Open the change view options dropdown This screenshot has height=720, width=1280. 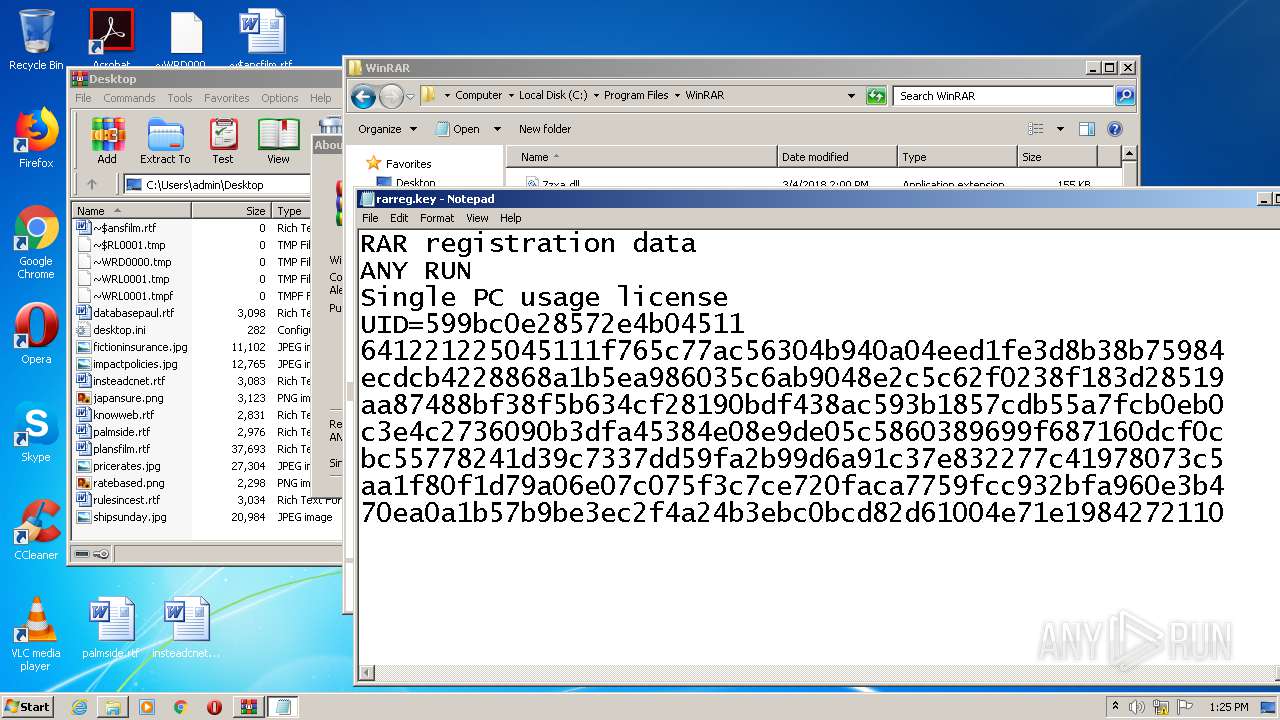tap(1060, 129)
